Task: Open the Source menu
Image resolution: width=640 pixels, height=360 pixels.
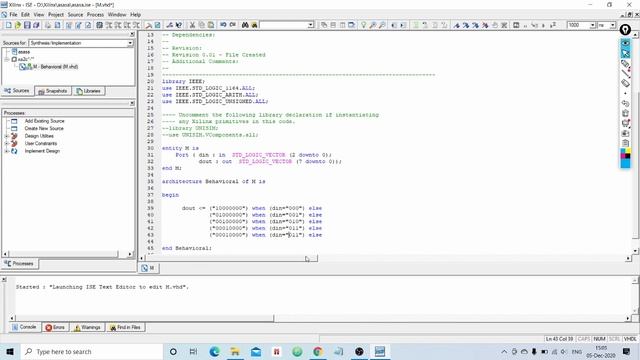Action: pyautogui.click(x=75, y=14)
